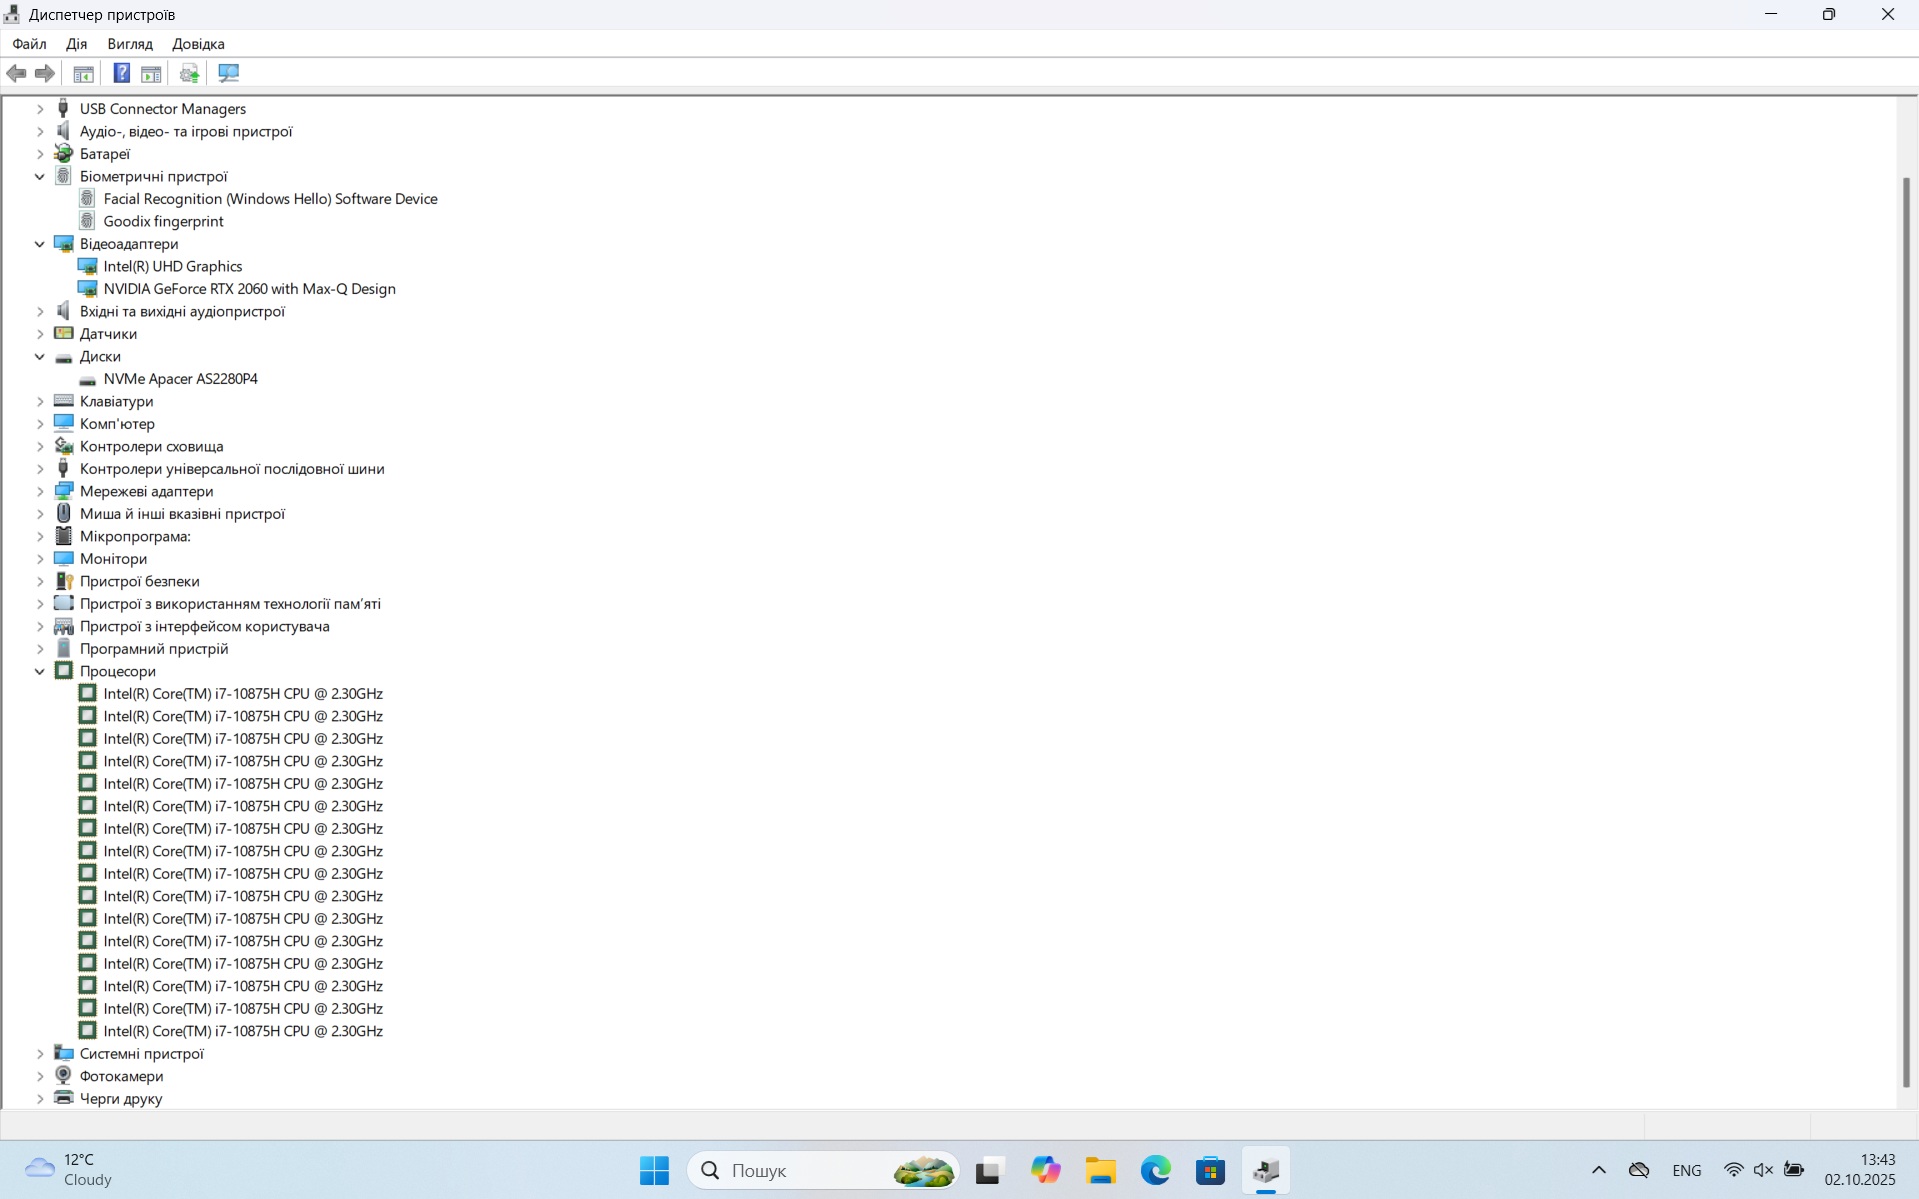Click the Scan for hardware changes icon

[x=229, y=73]
